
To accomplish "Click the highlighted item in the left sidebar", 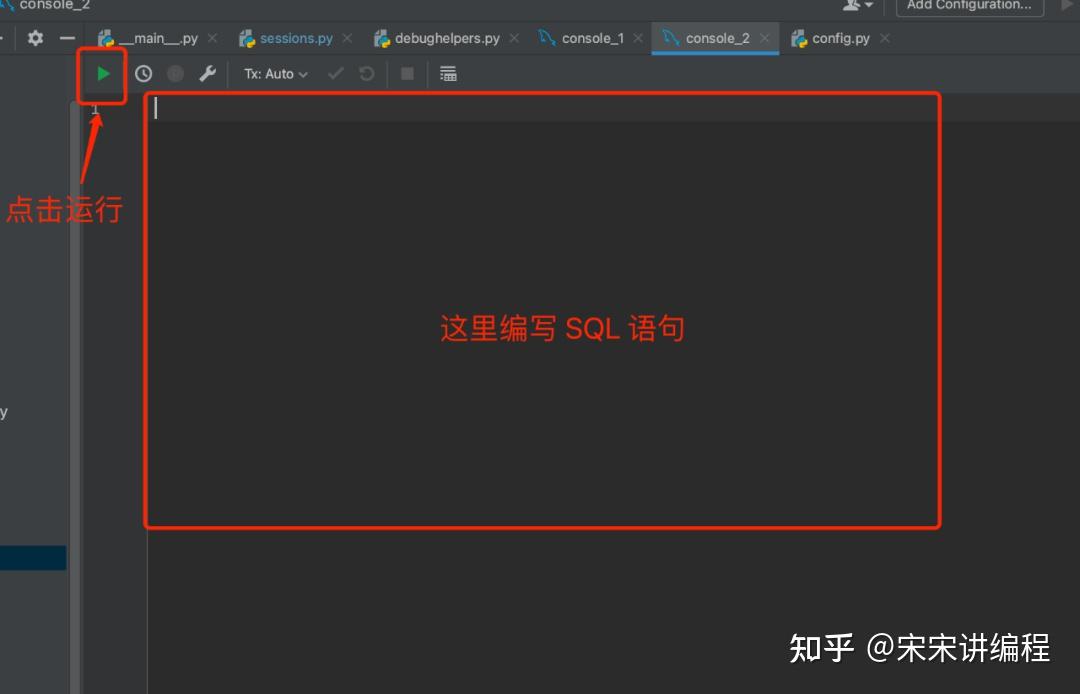I will (x=32, y=557).
